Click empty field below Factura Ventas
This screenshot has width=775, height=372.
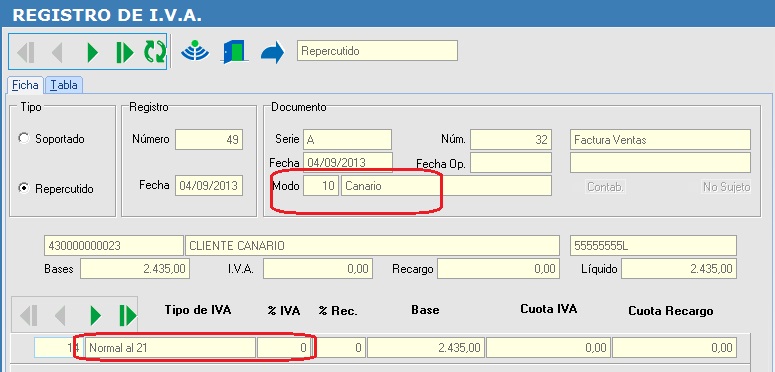[660, 163]
